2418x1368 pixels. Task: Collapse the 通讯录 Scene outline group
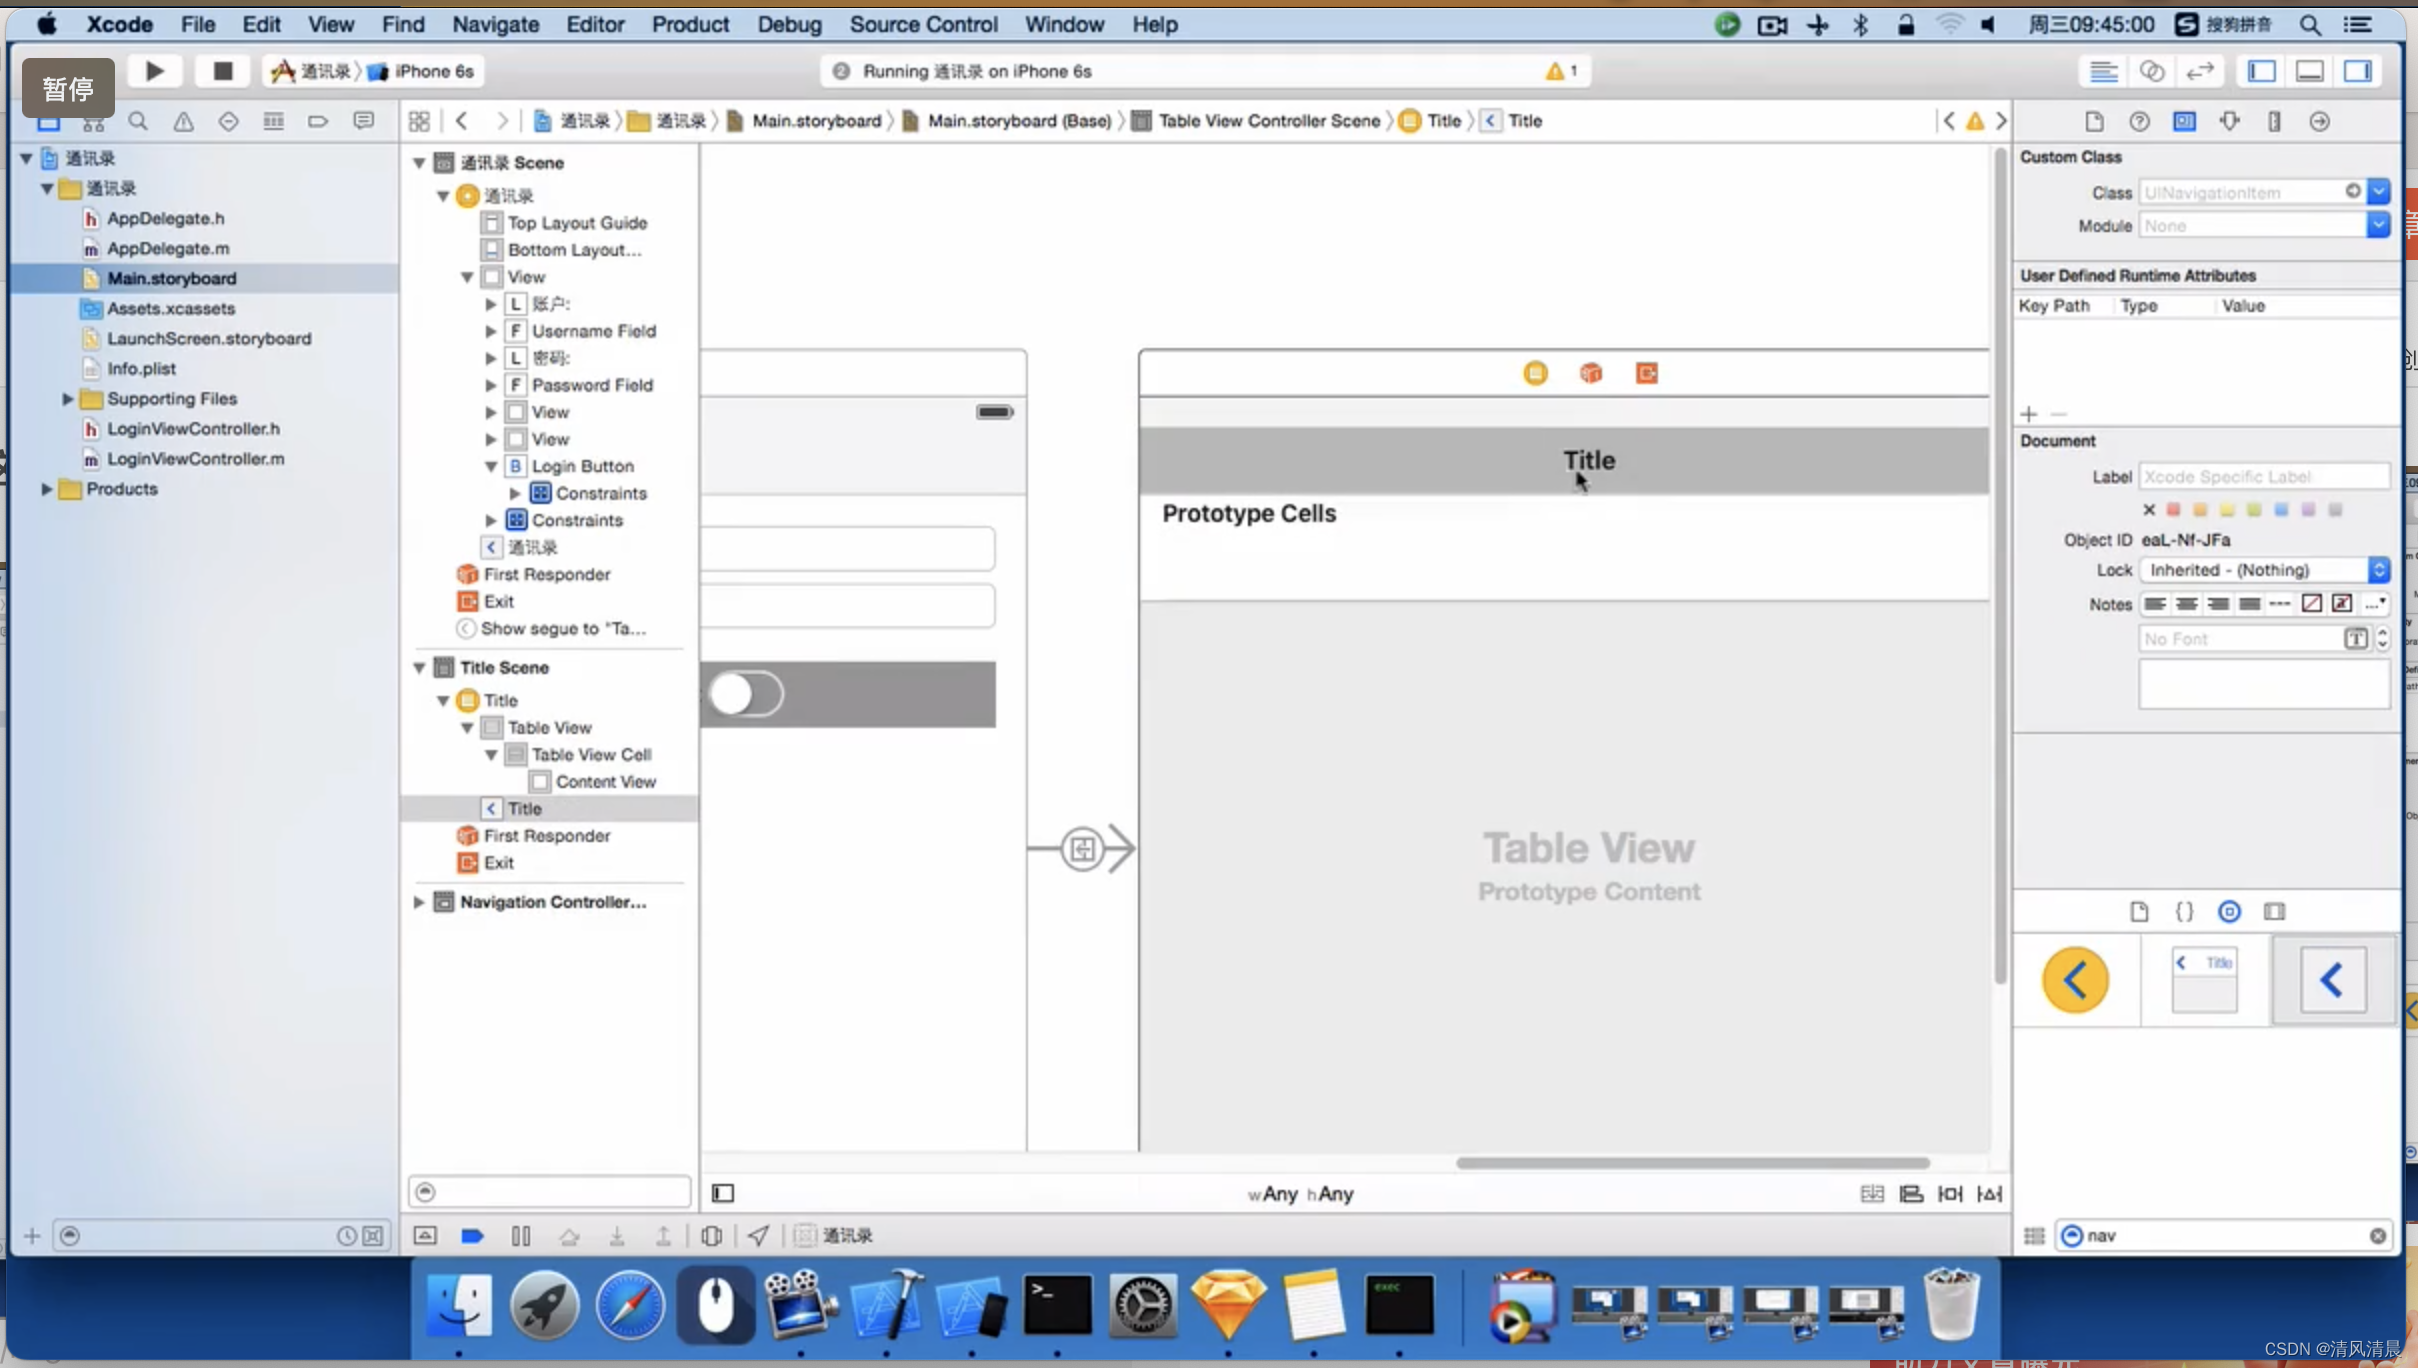tap(419, 162)
